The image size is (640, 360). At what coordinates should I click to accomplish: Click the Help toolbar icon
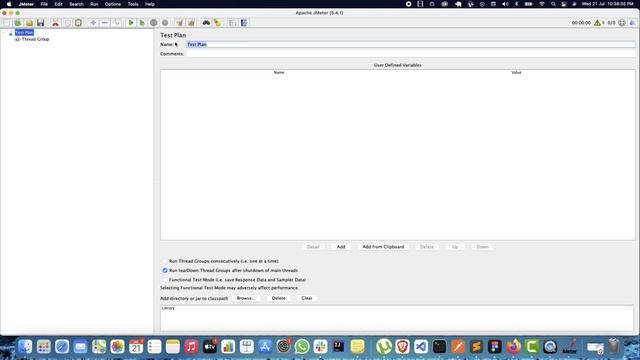244,23
